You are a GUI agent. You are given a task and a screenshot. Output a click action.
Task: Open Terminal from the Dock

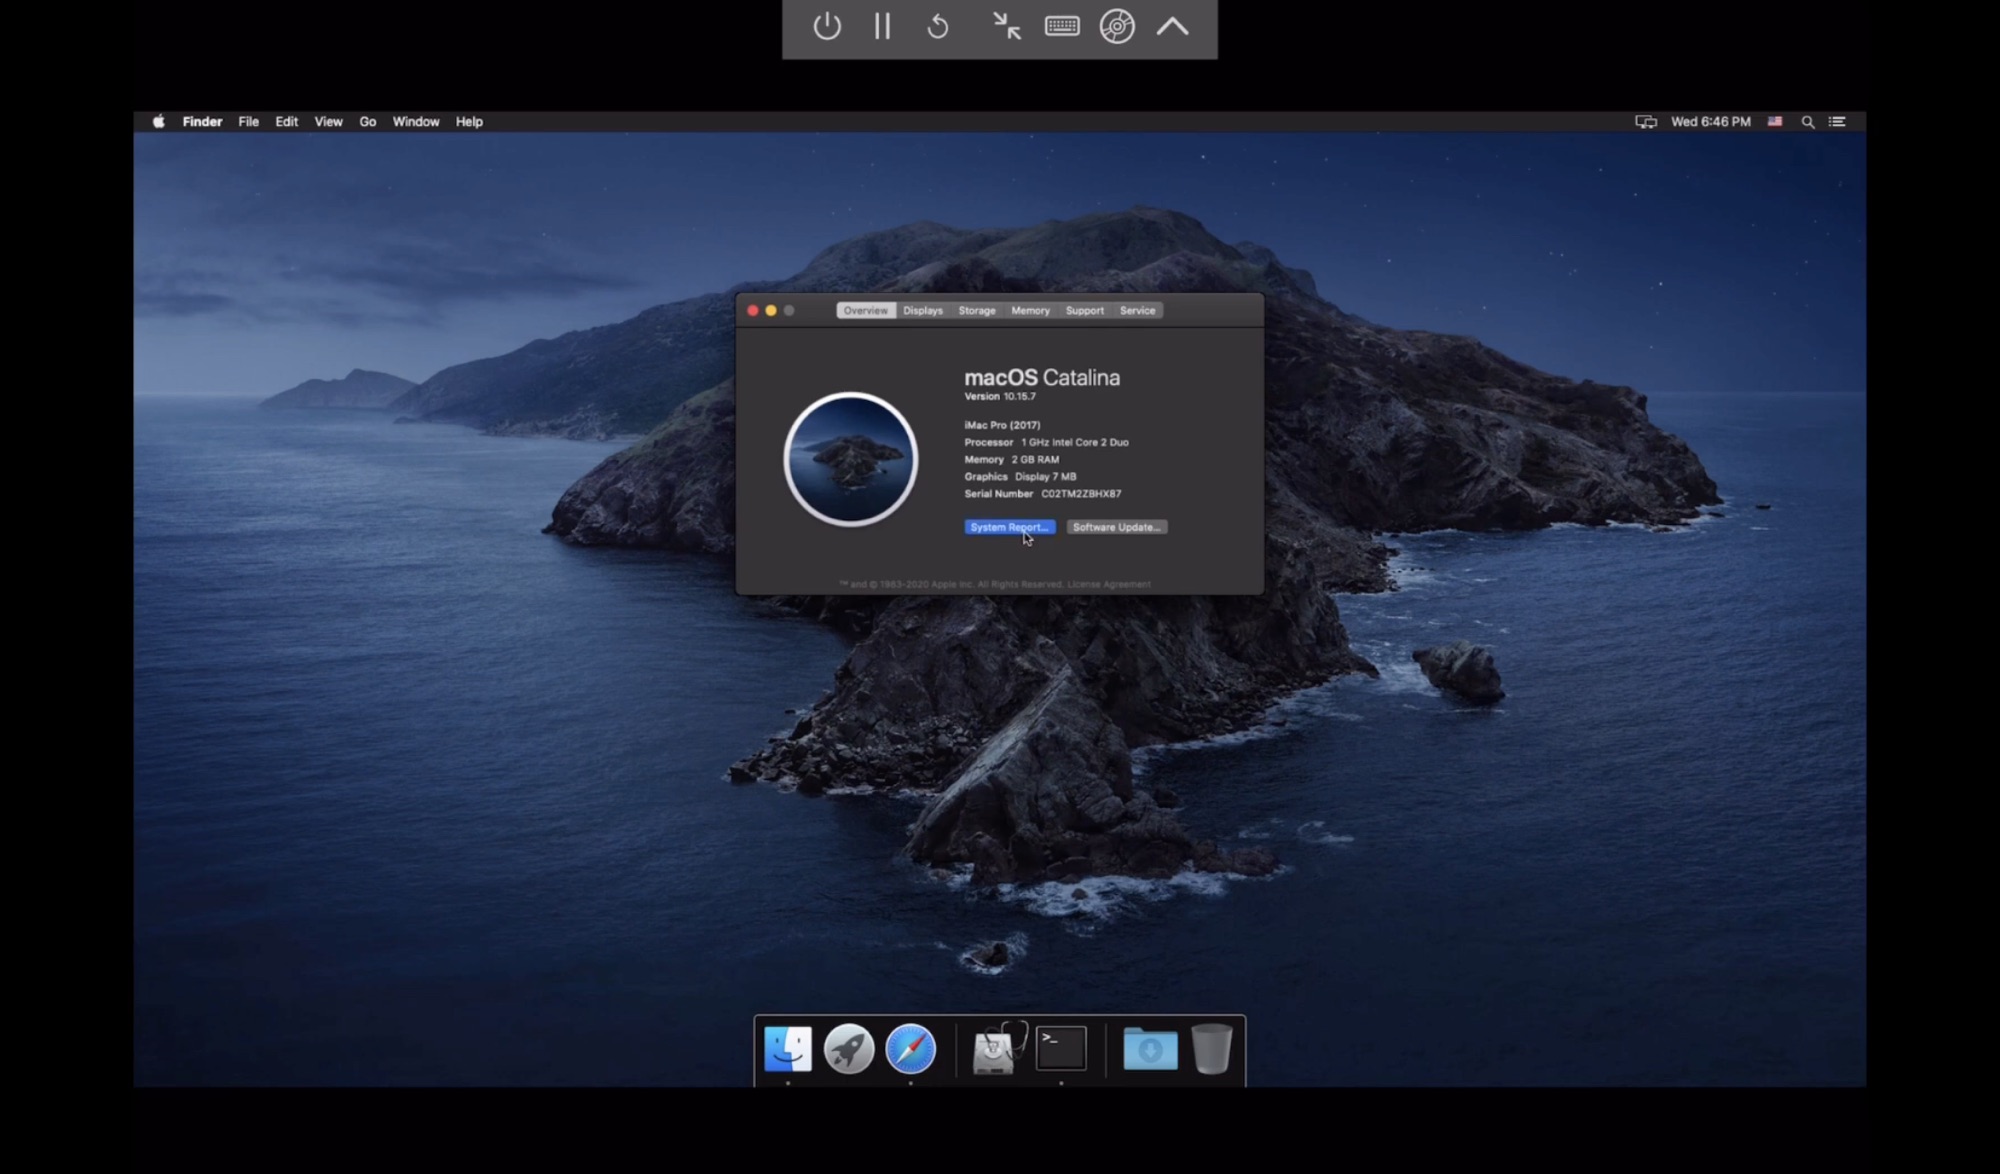(1061, 1049)
